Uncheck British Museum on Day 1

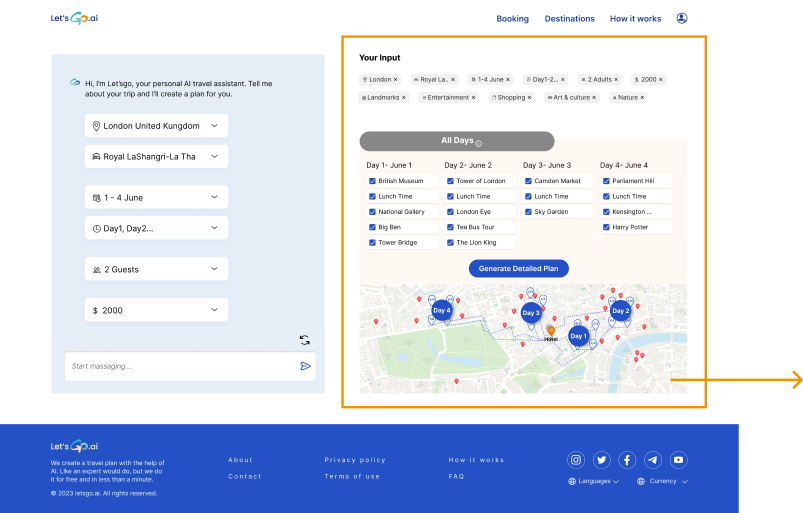372,181
